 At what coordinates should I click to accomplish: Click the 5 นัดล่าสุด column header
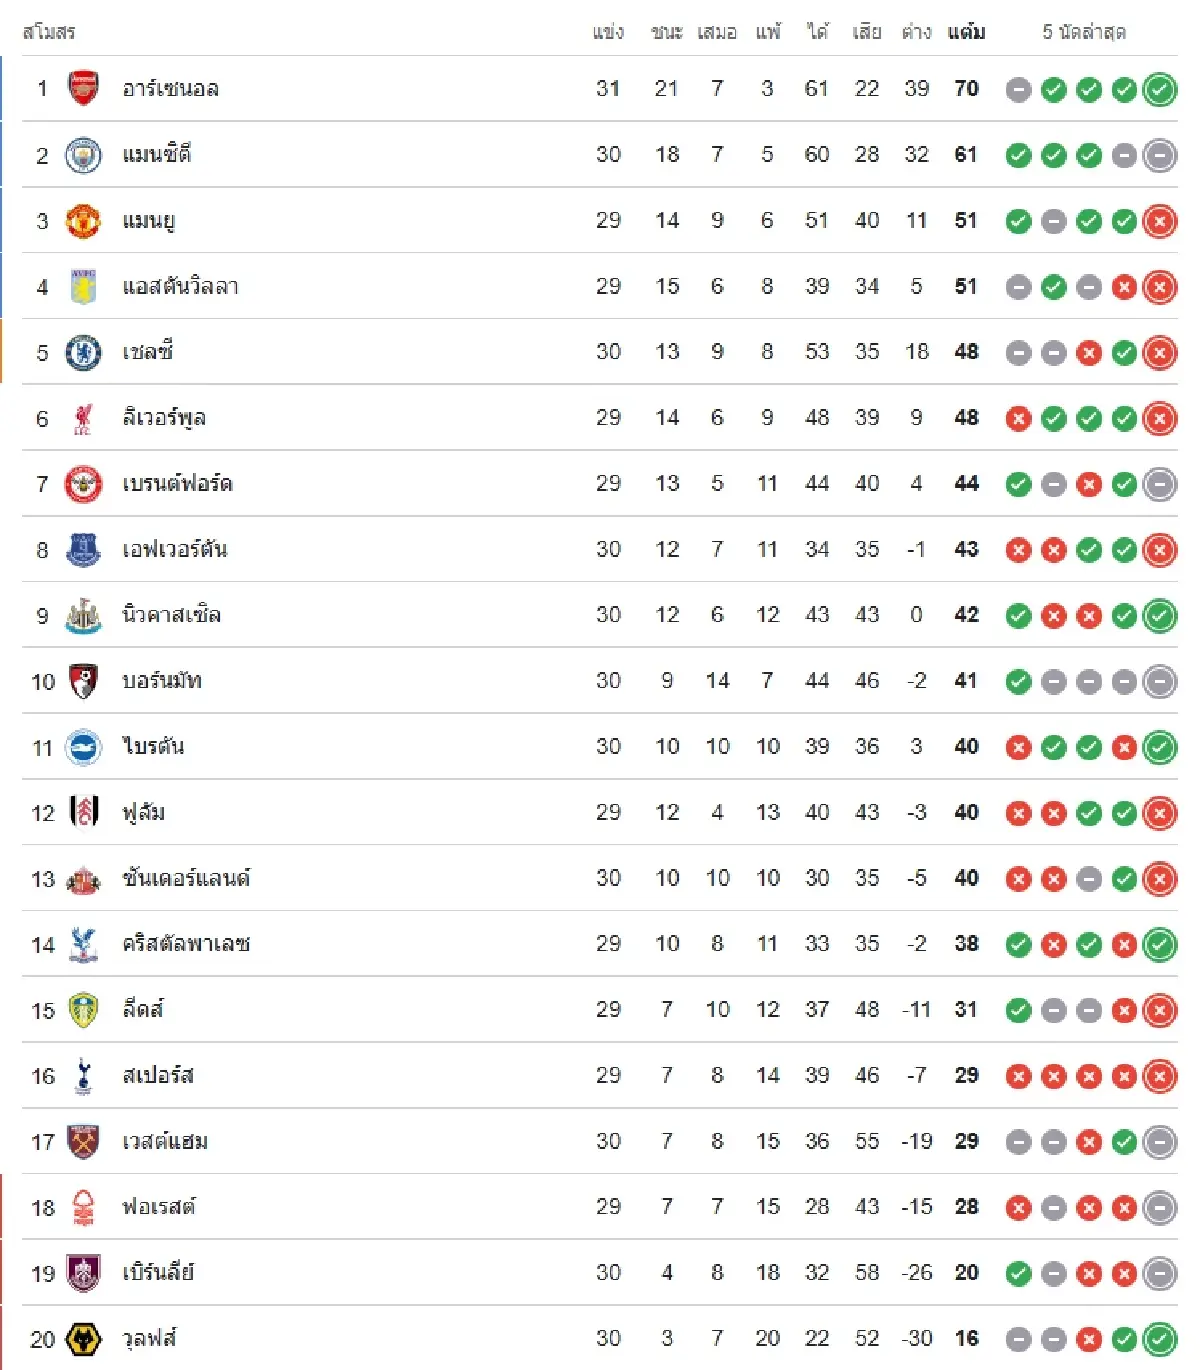(1084, 32)
